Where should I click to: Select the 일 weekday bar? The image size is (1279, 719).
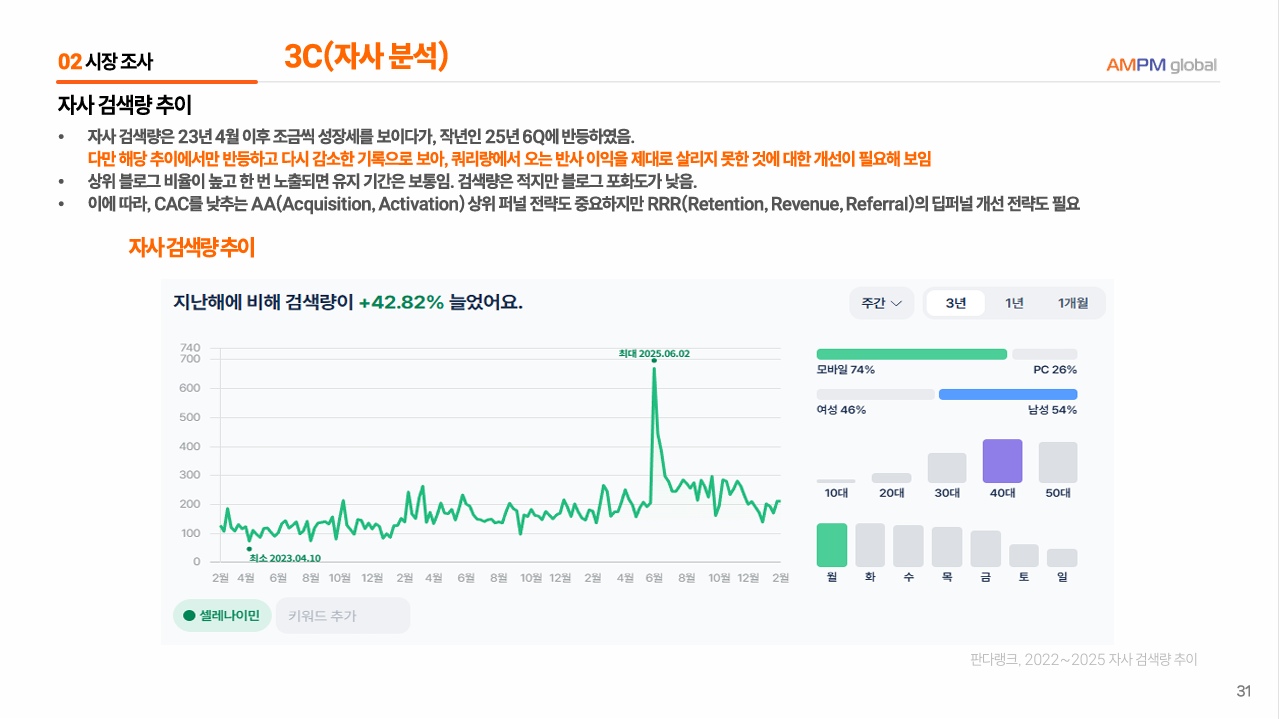pyautogui.click(x=1062, y=558)
